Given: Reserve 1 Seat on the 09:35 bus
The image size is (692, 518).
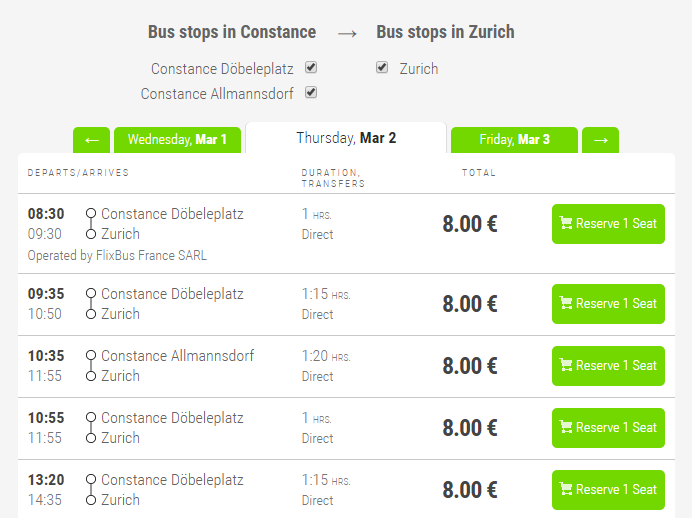Looking at the screenshot, I should [608, 304].
